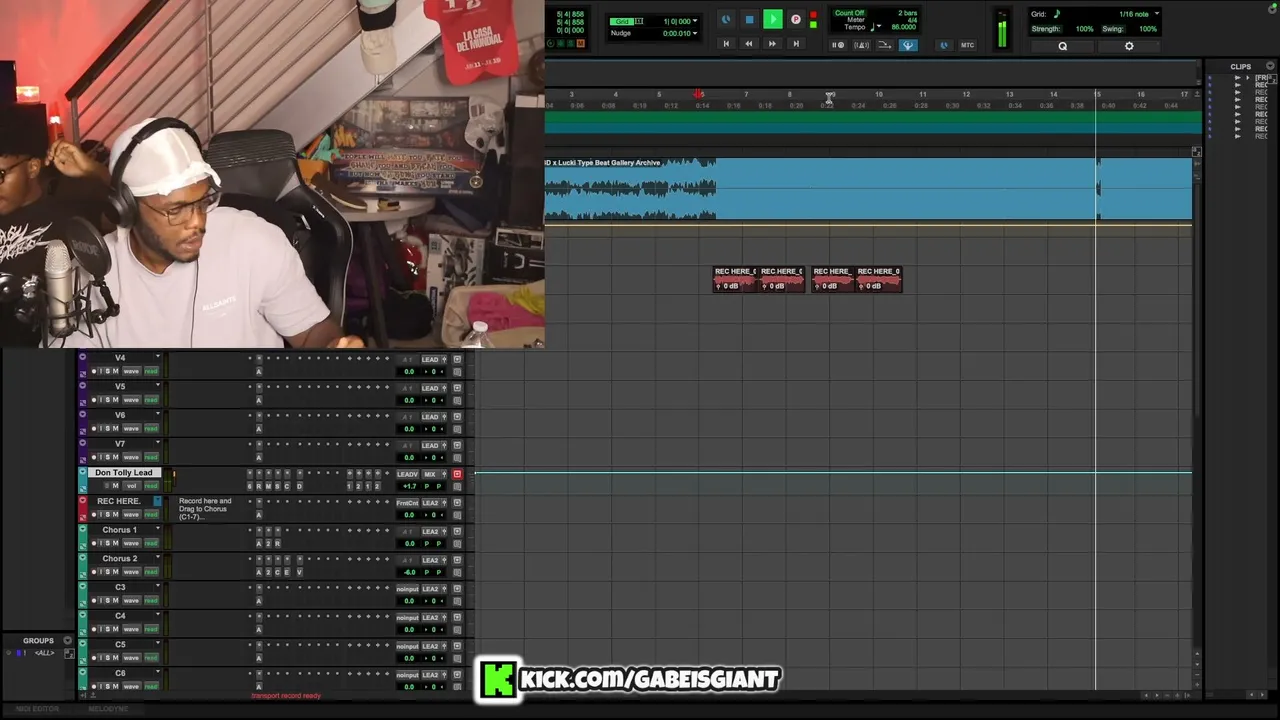This screenshot has width=1280, height=720.
Task: Toggle the metronome click button
Action: click(861, 45)
